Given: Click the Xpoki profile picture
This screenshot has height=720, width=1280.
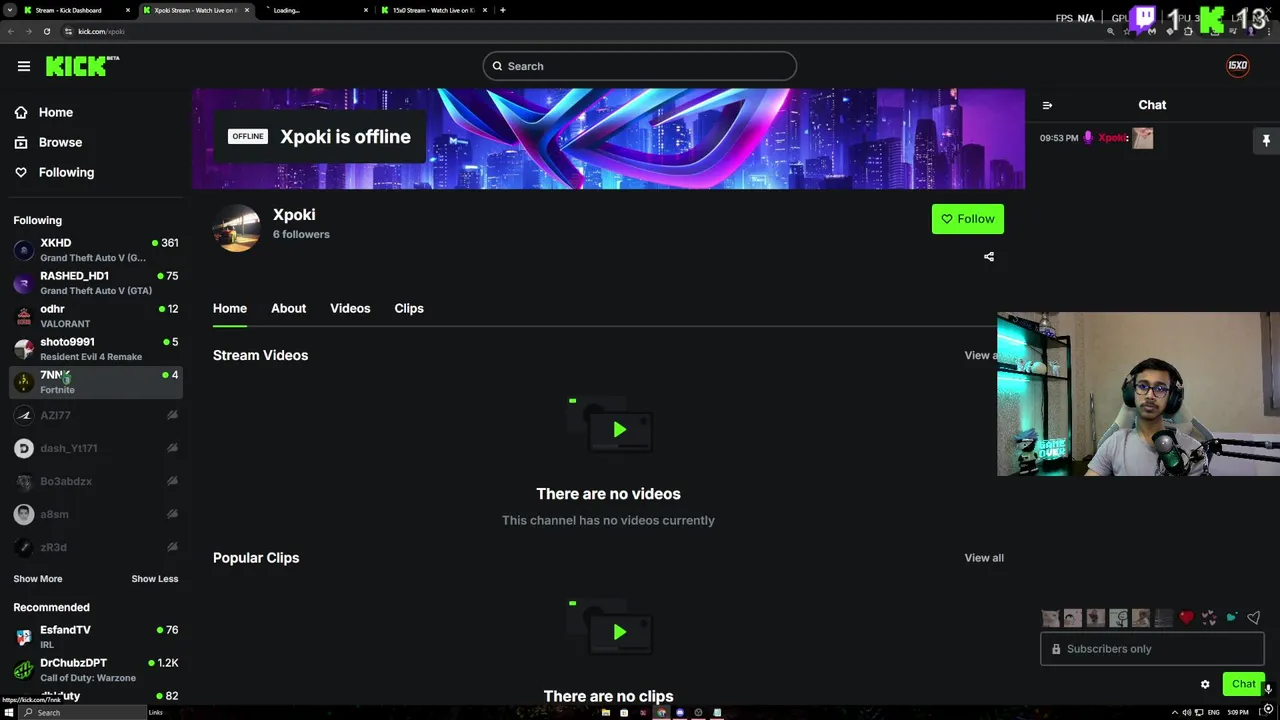Looking at the screenshot, I should click(x=237, y=228).
